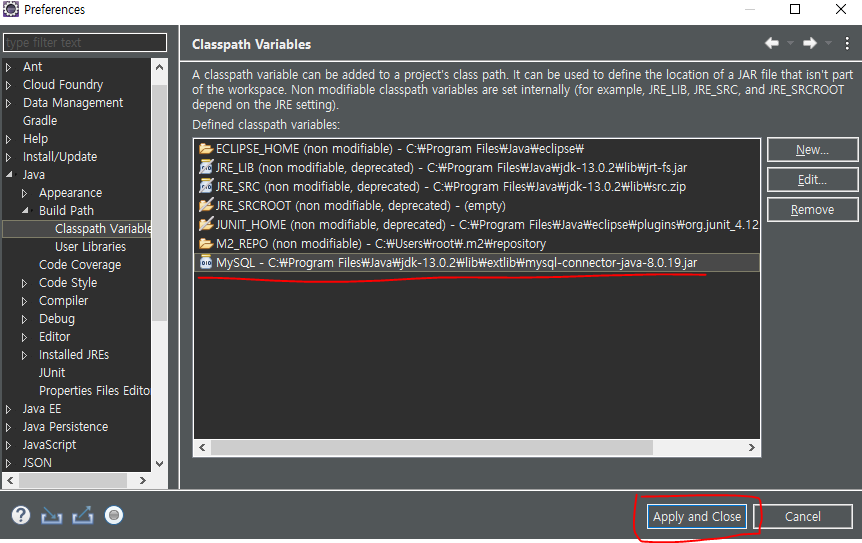Screen dimensions: 862x543
Task: Click the type filter text field
Action: point(85,42)
